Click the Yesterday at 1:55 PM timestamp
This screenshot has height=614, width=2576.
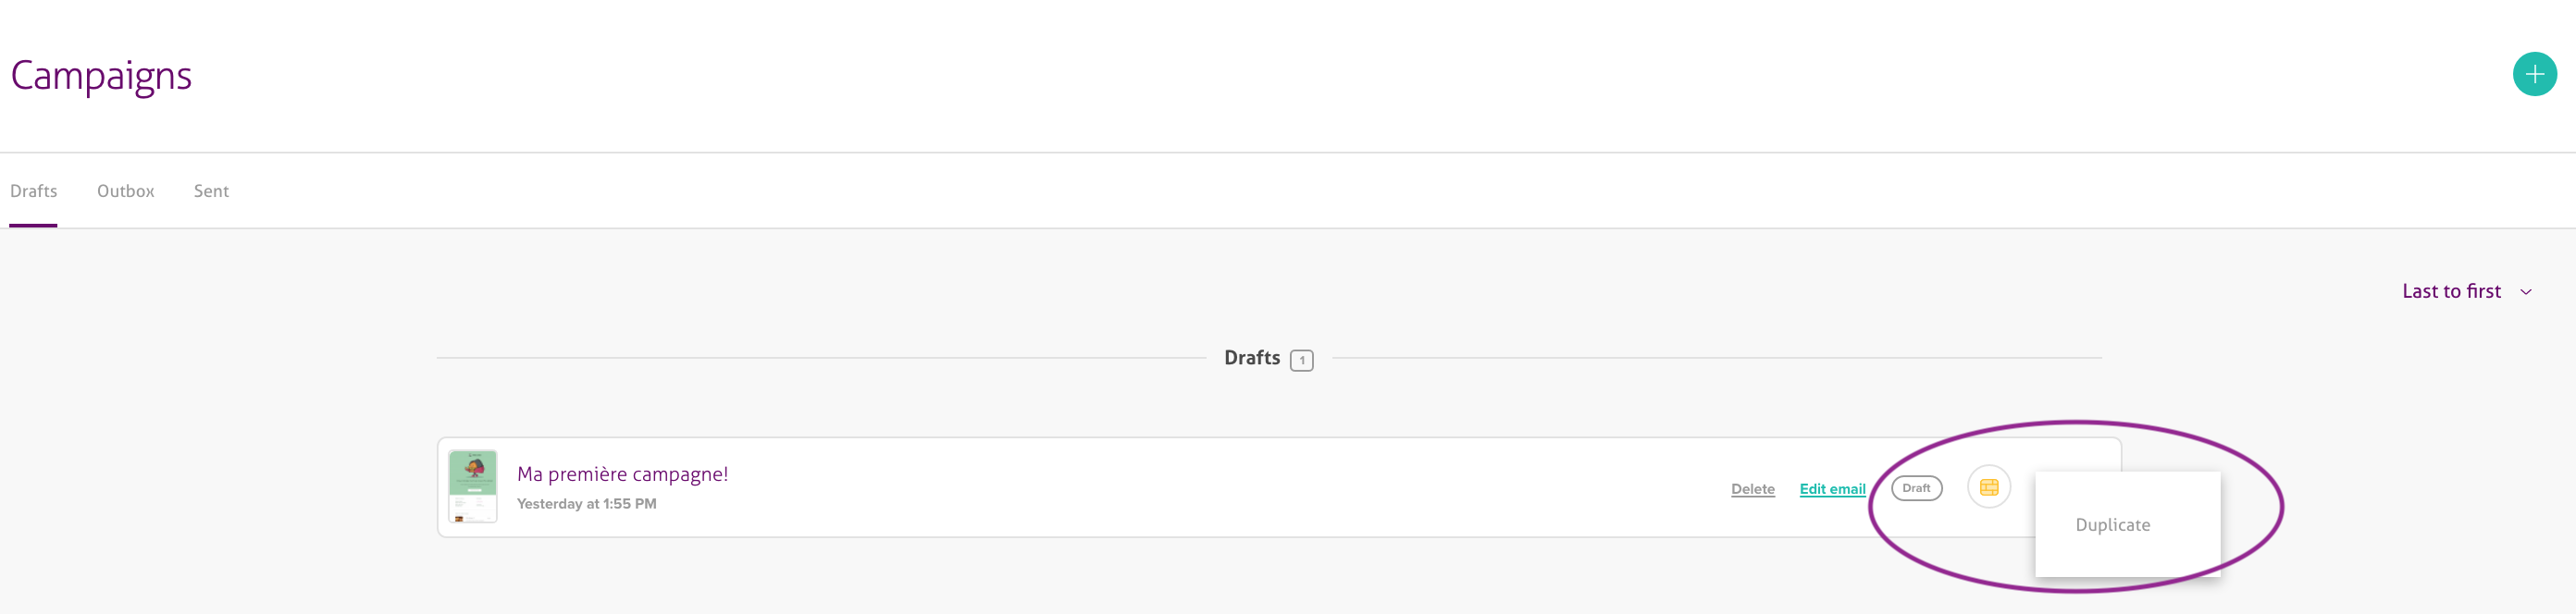(586, 504)
